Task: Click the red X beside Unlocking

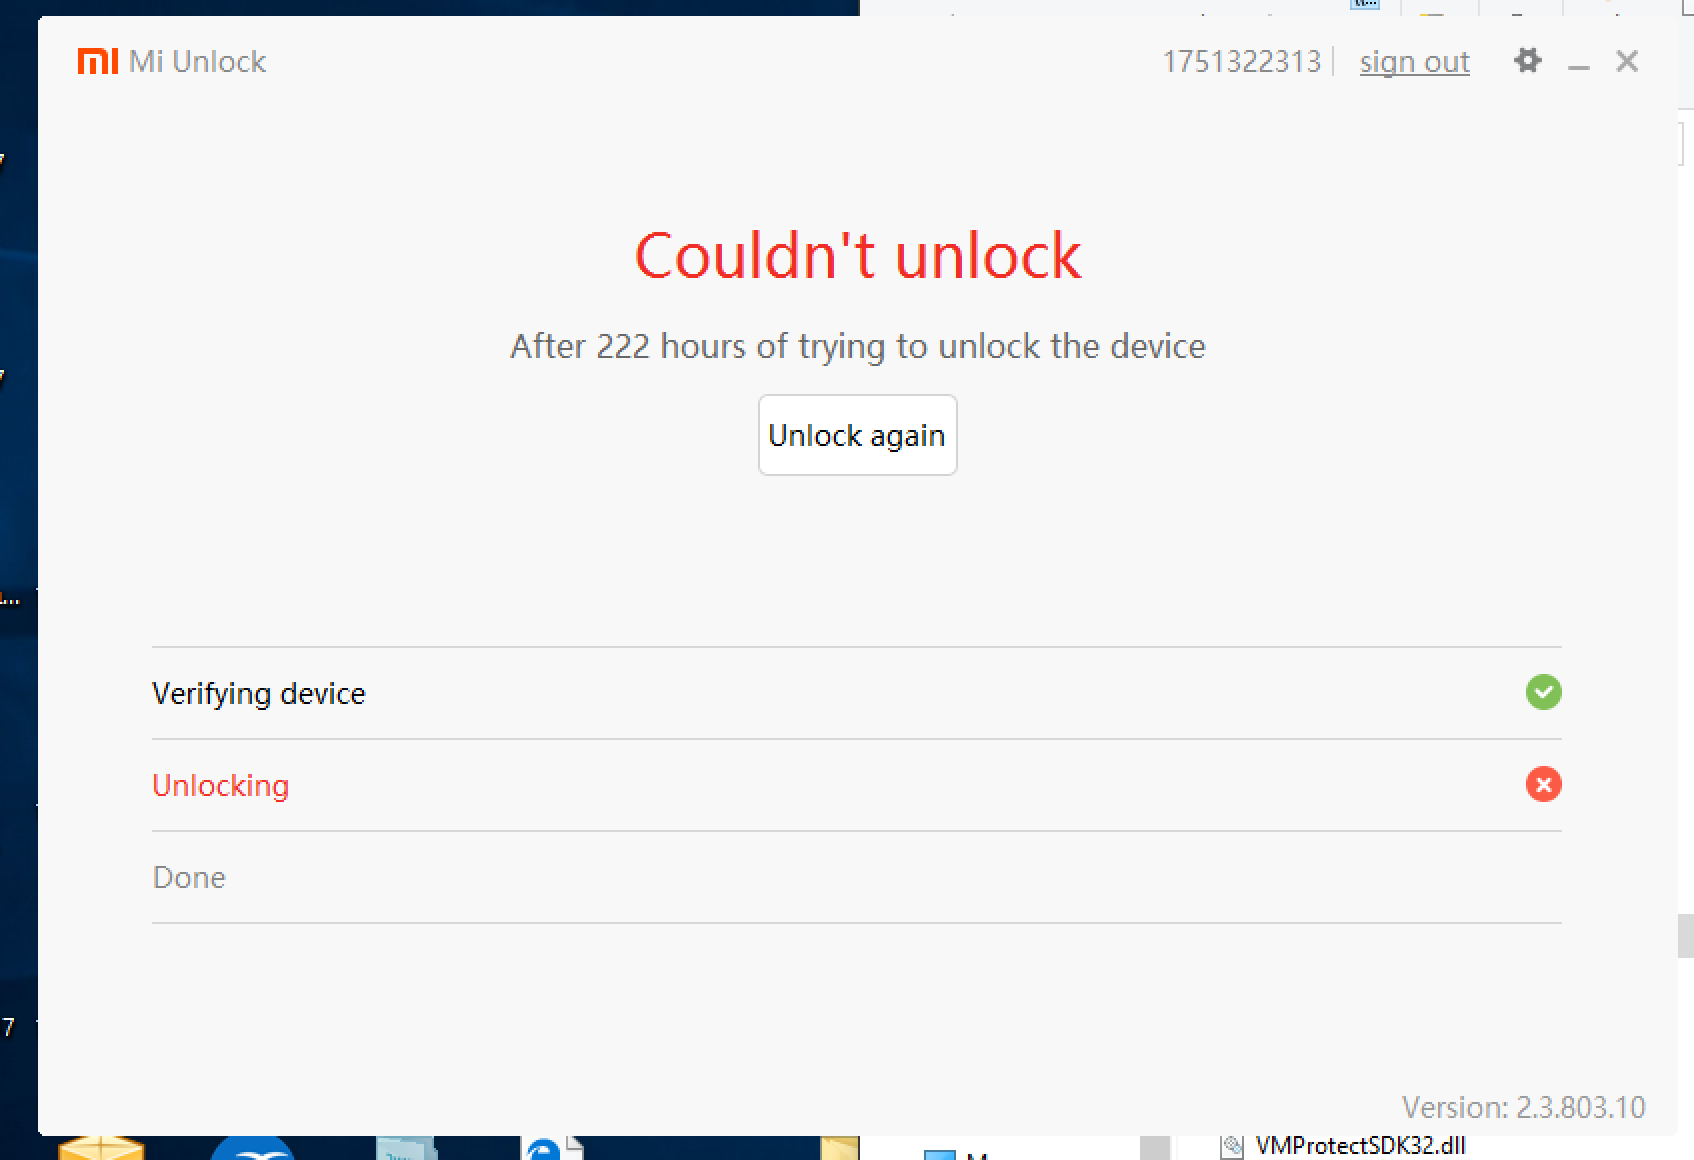Action: pos(1543,784)
